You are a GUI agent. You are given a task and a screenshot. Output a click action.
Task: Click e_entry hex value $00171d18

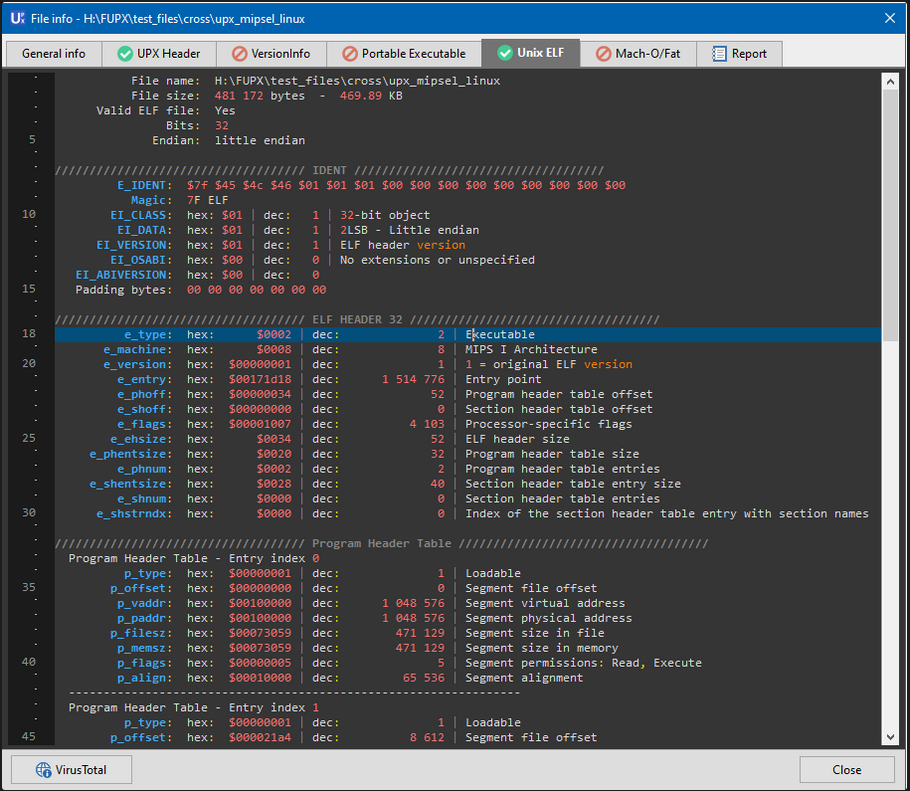tap(260, 380)
